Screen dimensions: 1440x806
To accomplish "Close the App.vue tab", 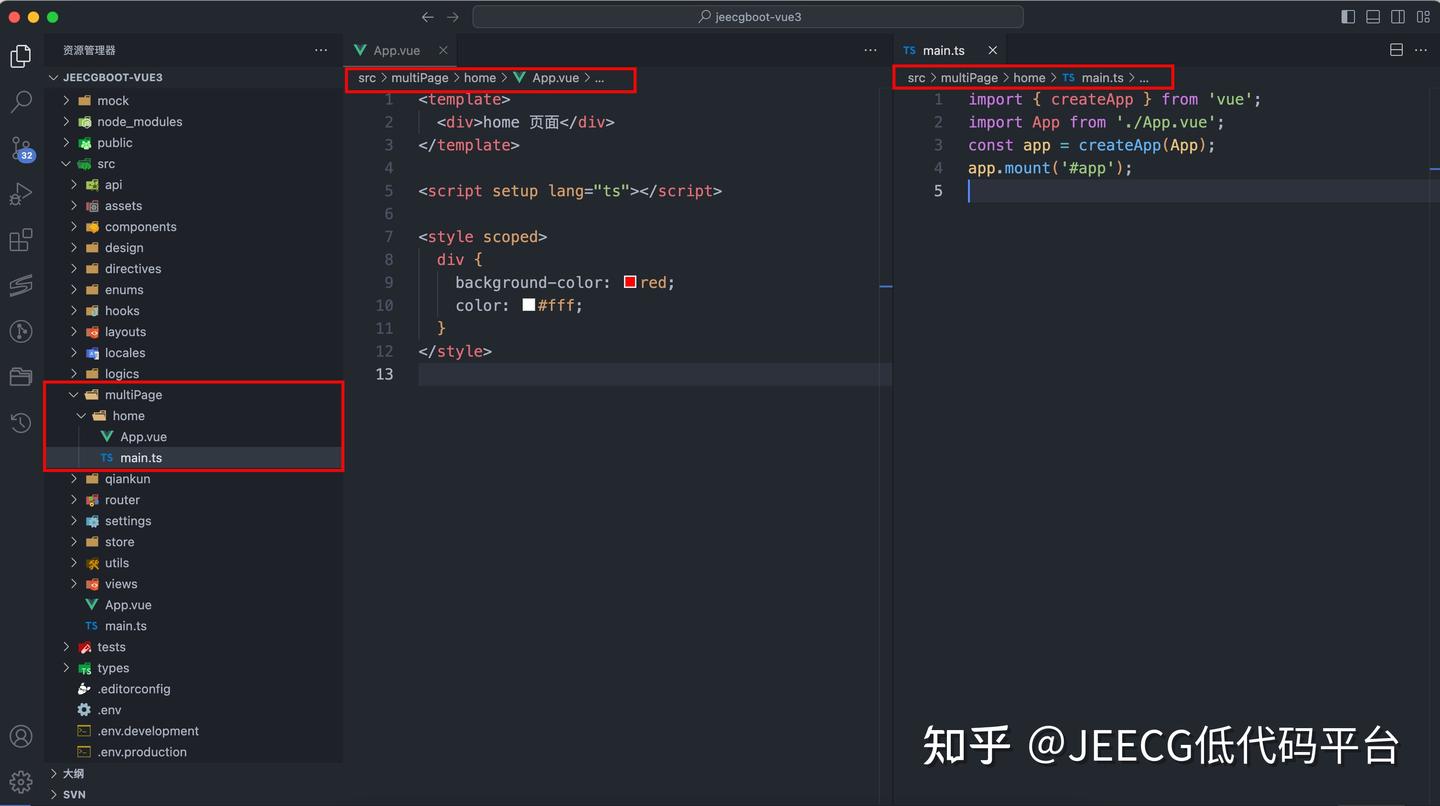I will point(443,50).
